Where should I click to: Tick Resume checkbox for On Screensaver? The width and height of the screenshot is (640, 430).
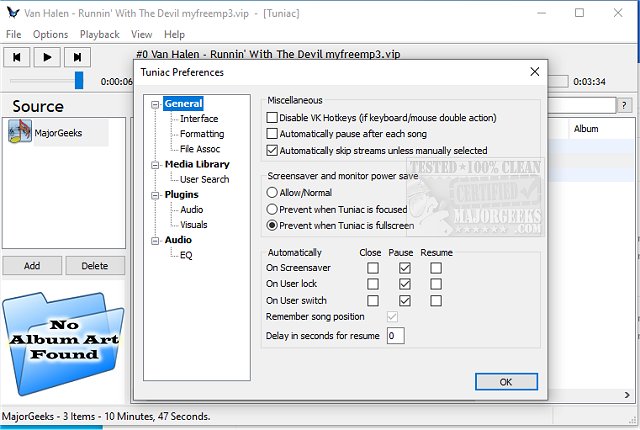[x=436, y=268]
